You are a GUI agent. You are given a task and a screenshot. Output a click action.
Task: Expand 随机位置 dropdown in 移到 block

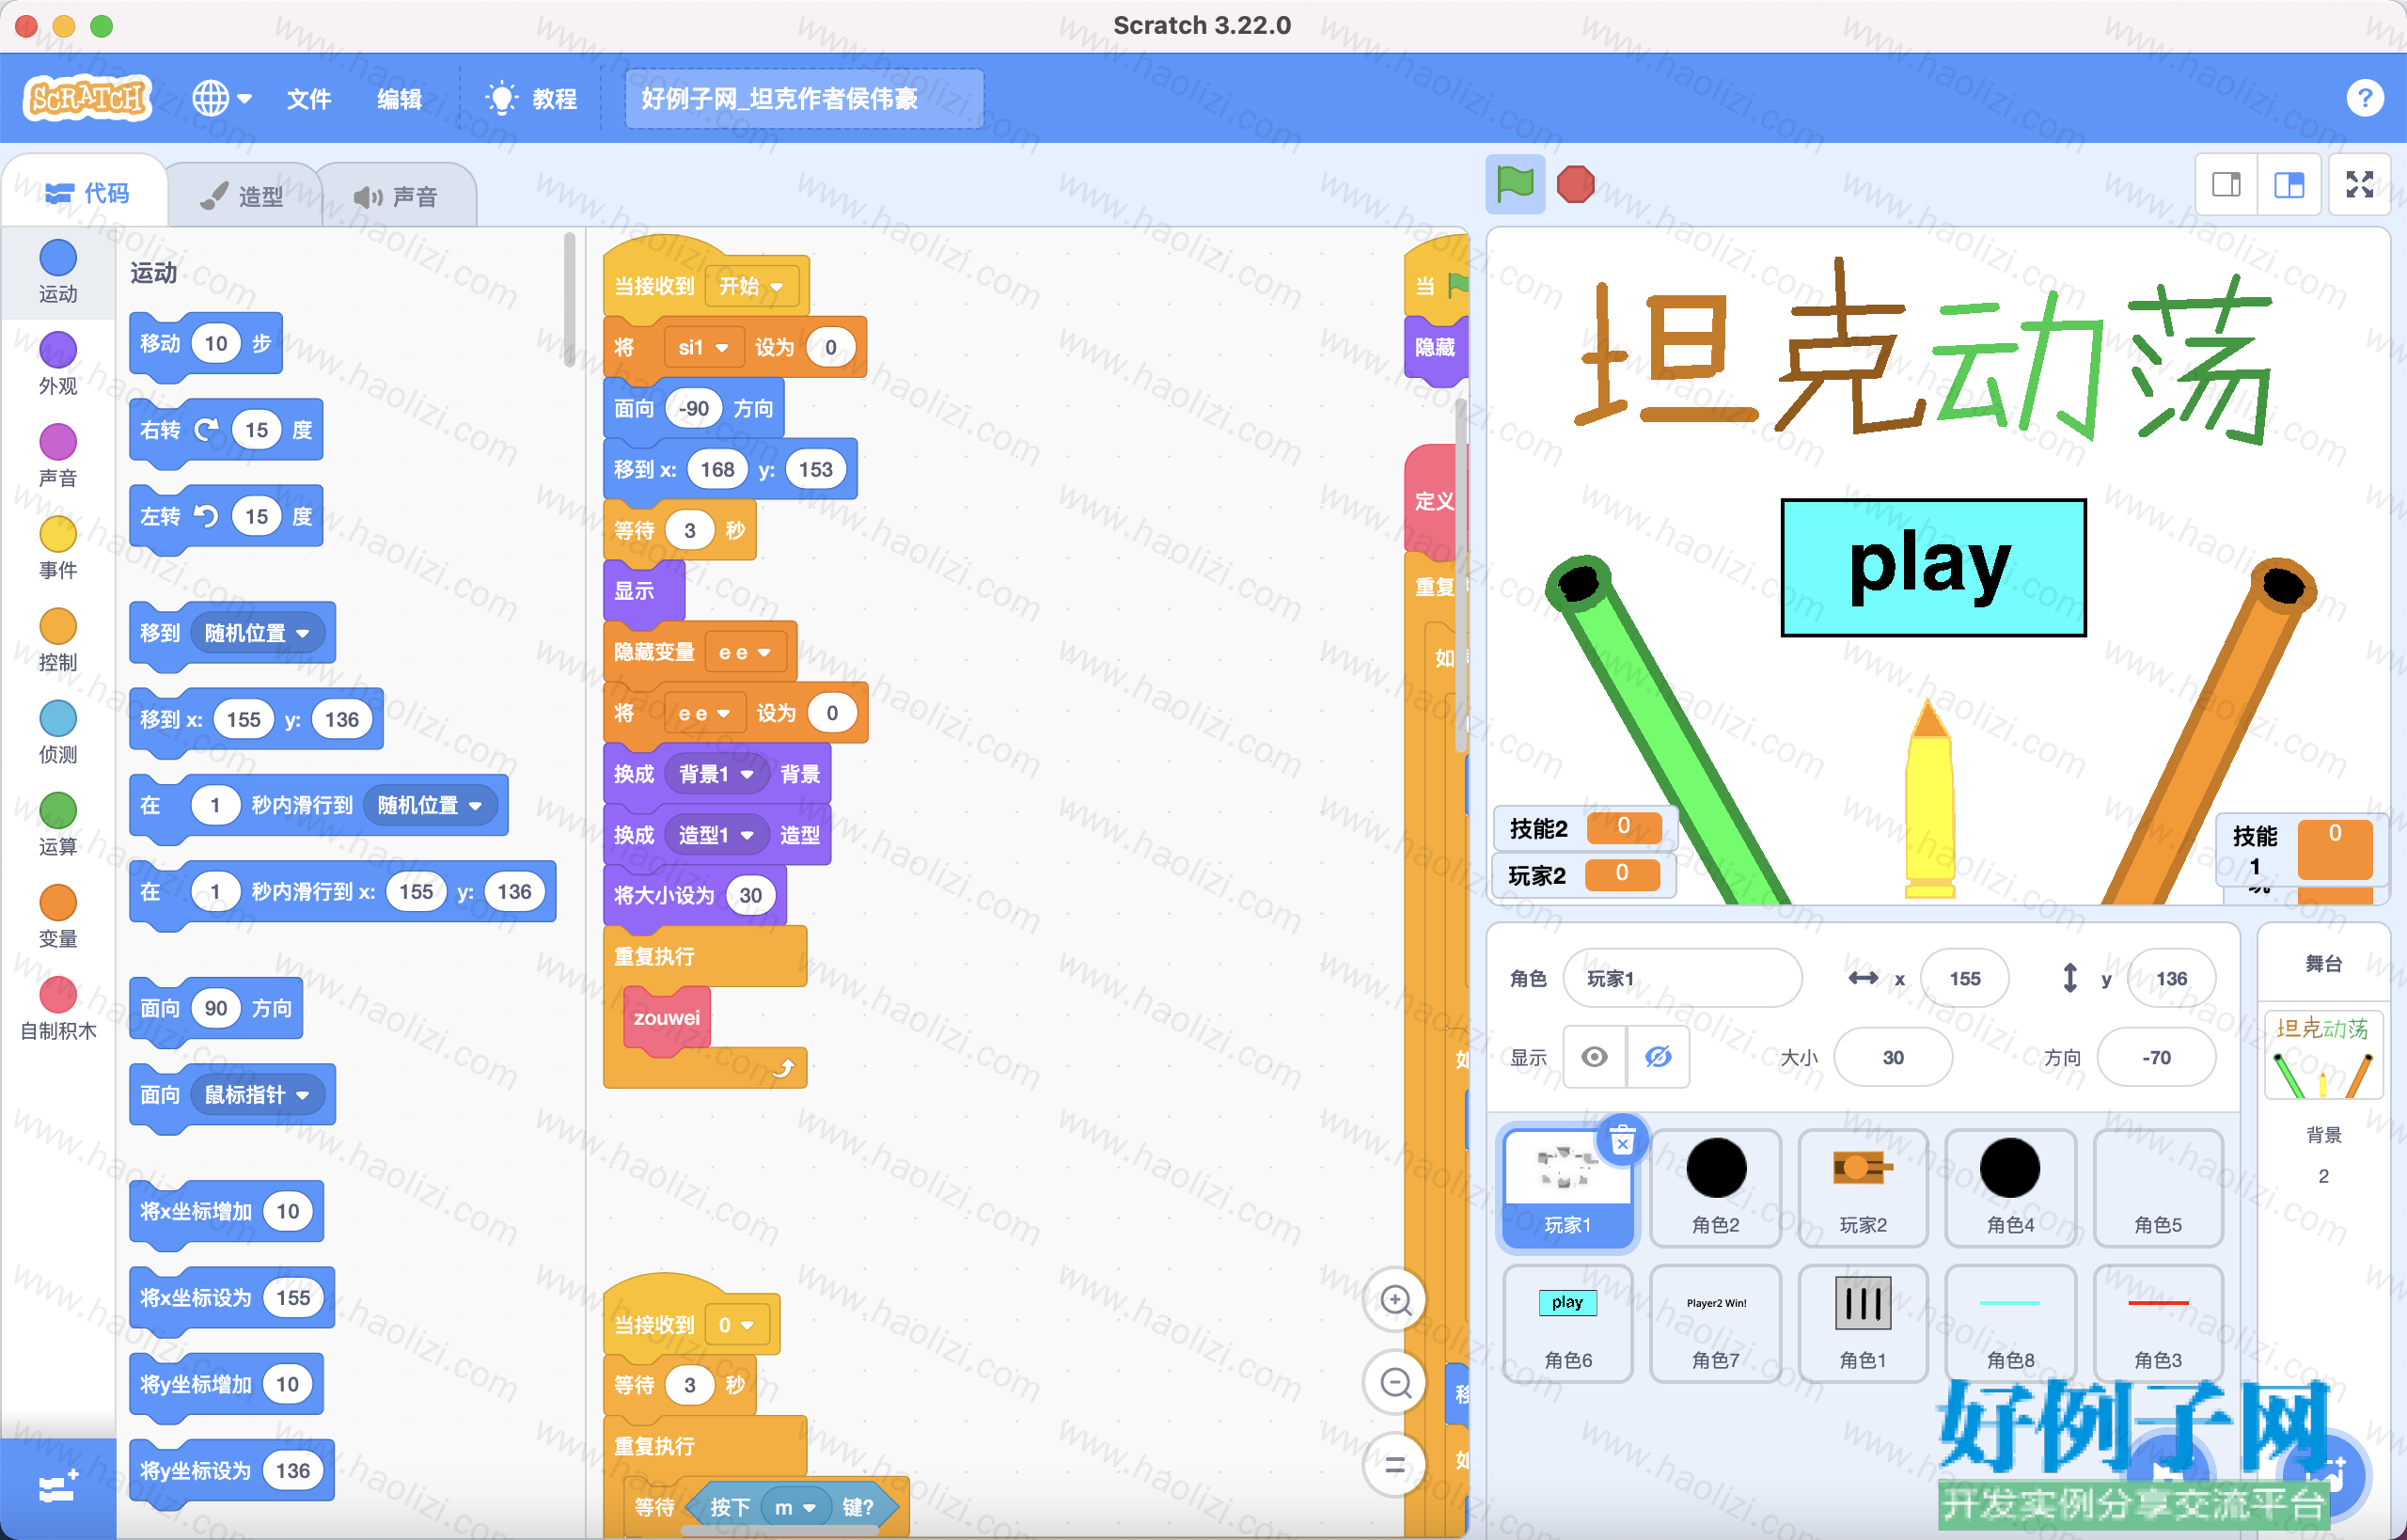pos(257,633)
